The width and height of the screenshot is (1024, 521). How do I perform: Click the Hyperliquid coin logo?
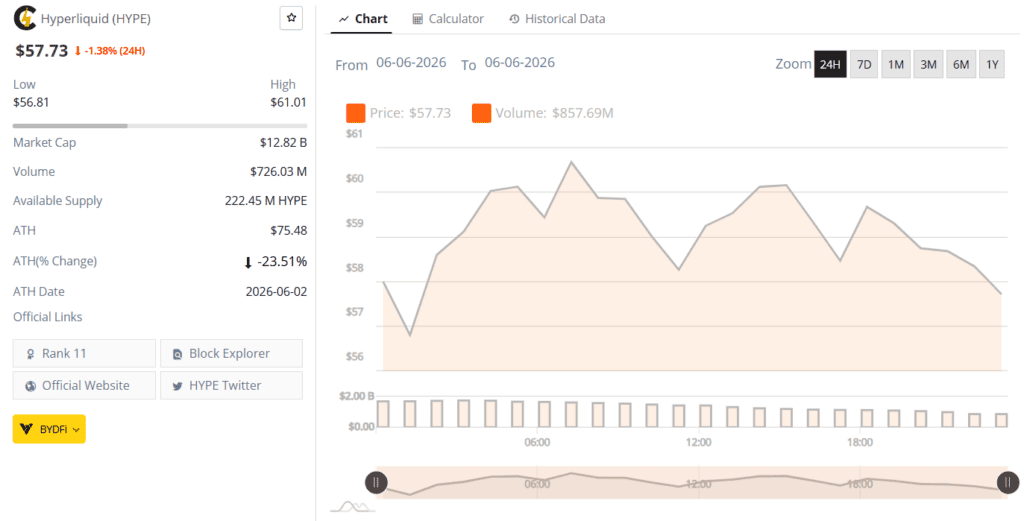pyautogui.click(x=25, y=18)
